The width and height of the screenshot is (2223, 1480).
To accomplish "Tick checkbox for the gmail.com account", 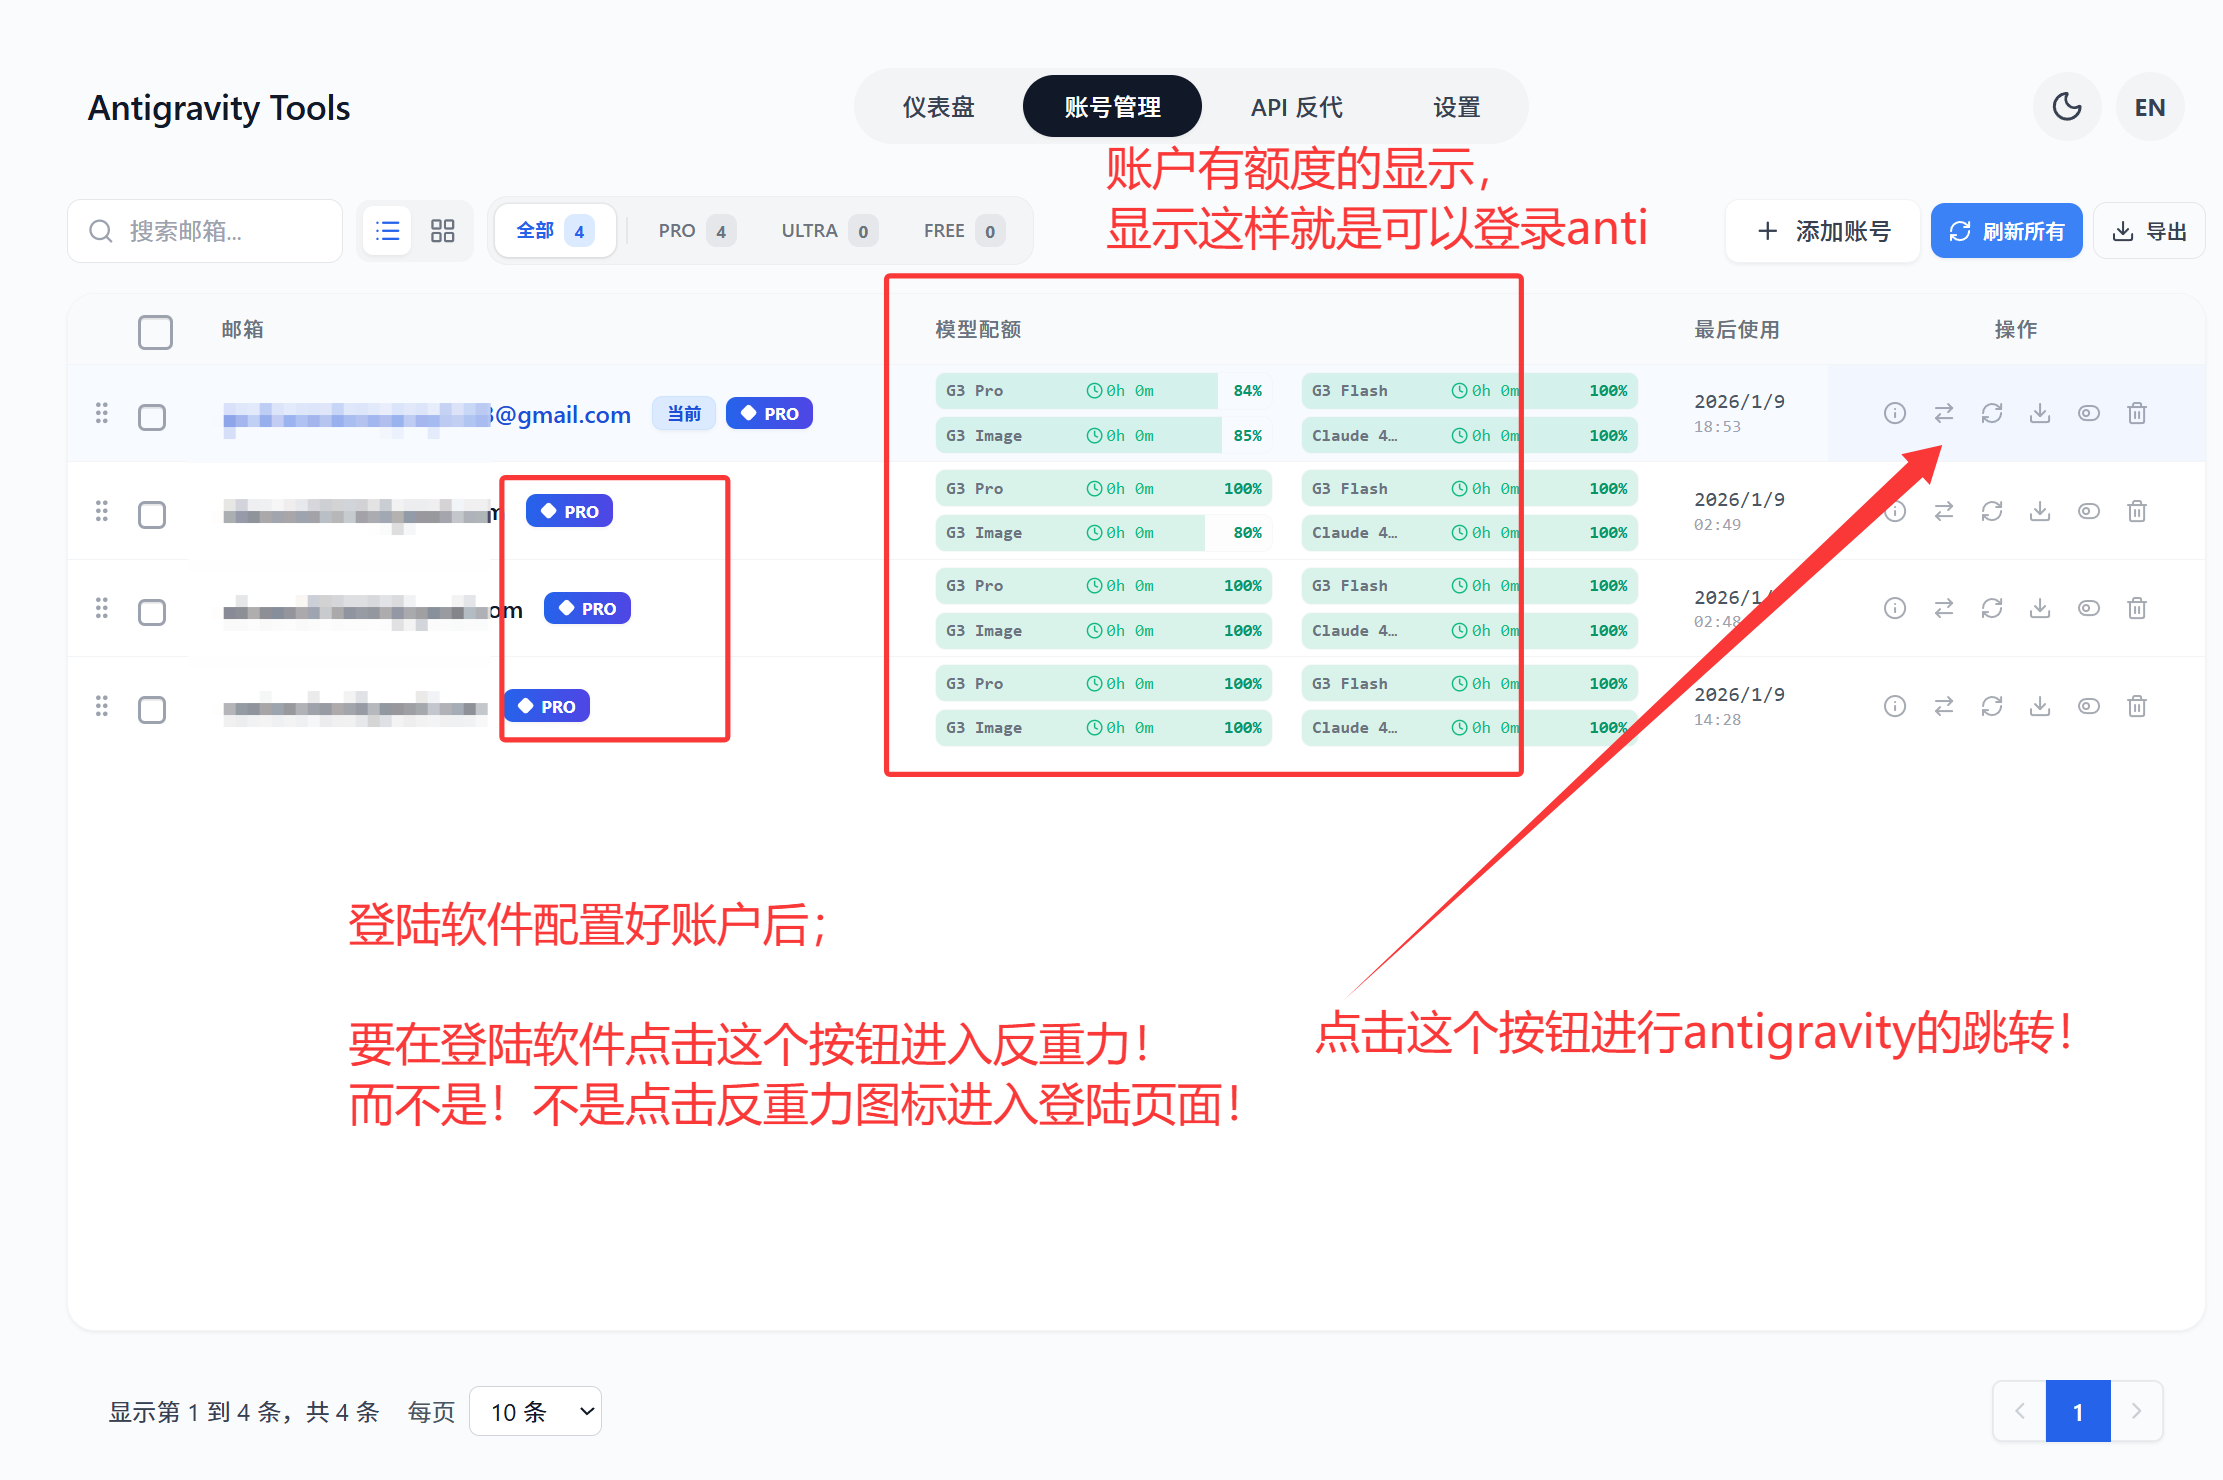I will pos(152,416).
